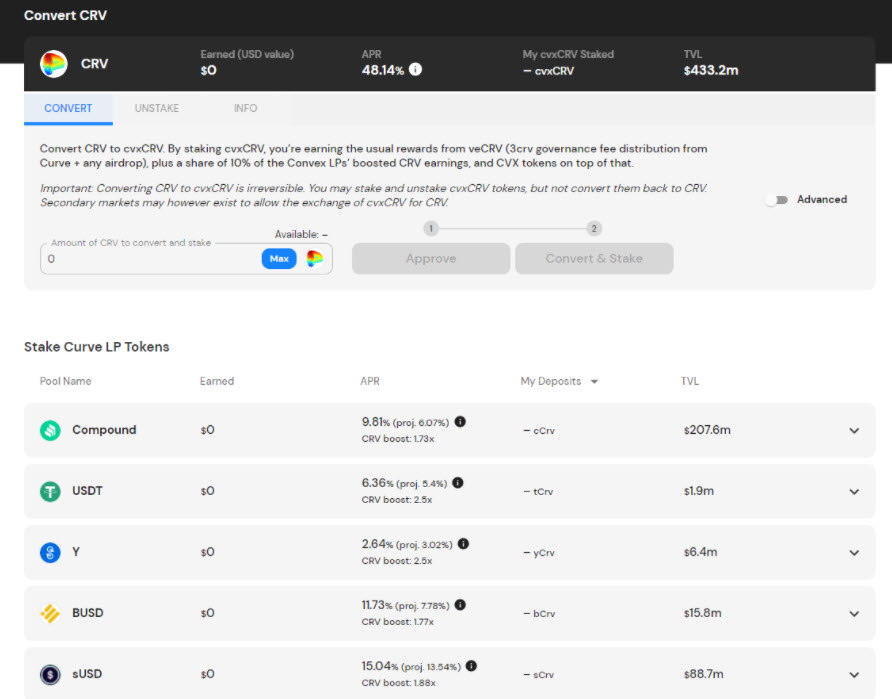Click the "– sCrv" deposit value
The height and width of the screenshot is (699, 892).
[x=538, y=675]
